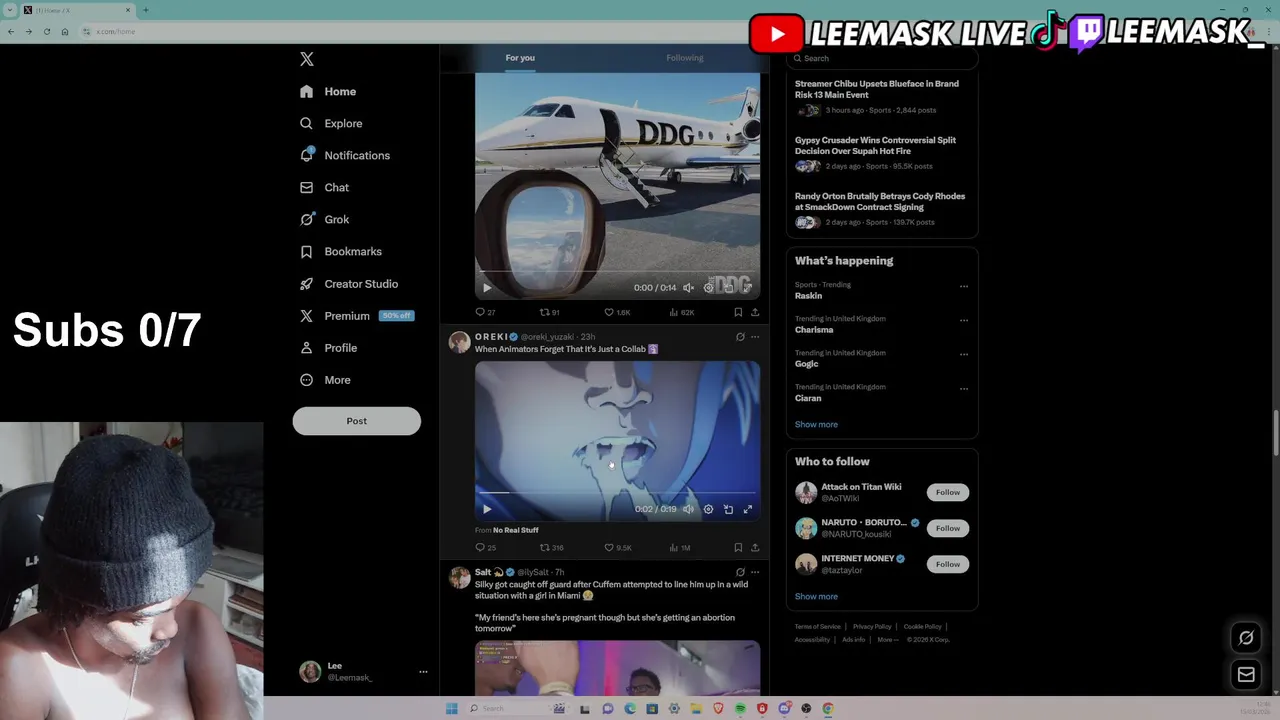Reload the browser page
The width and height of the screenshot is (1280, 720).
46,31
